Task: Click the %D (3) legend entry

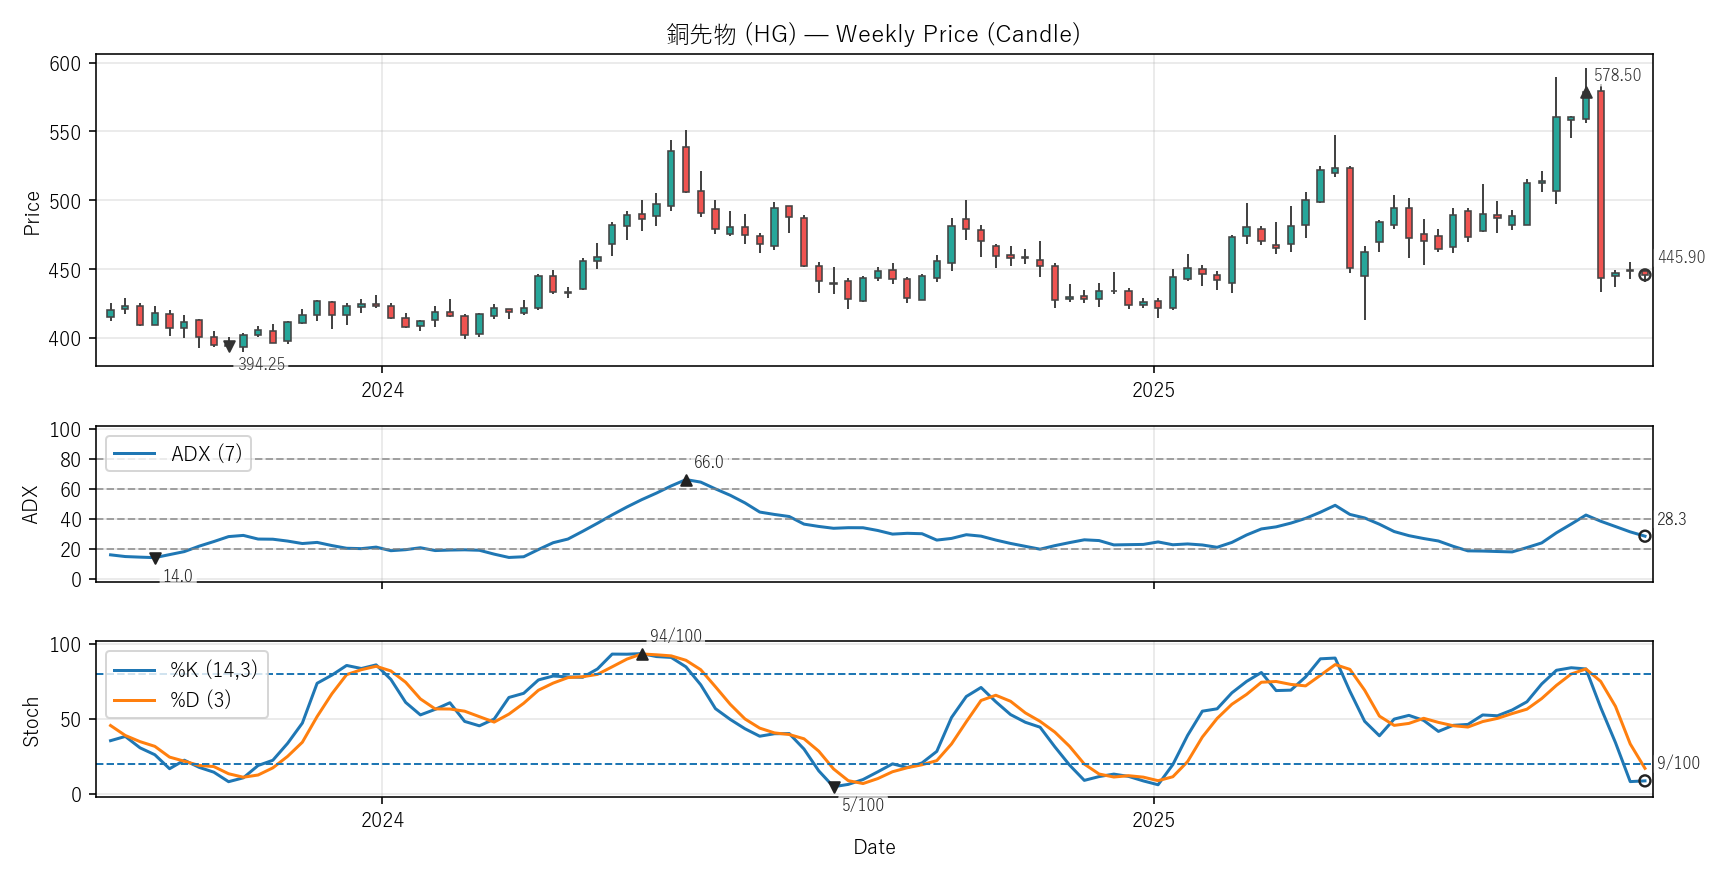Action: (x=172, y=700)
